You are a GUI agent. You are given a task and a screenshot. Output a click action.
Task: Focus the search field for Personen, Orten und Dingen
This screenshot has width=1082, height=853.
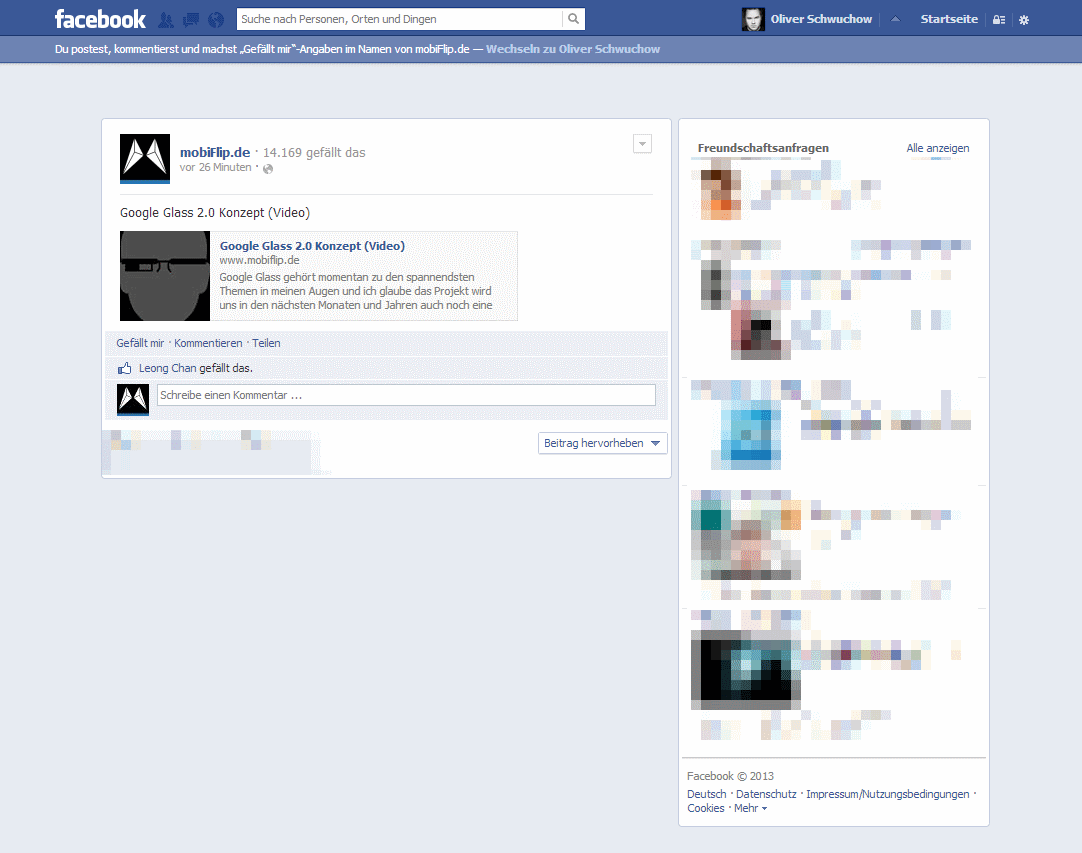pyautogui.click(x=400, y=19)
